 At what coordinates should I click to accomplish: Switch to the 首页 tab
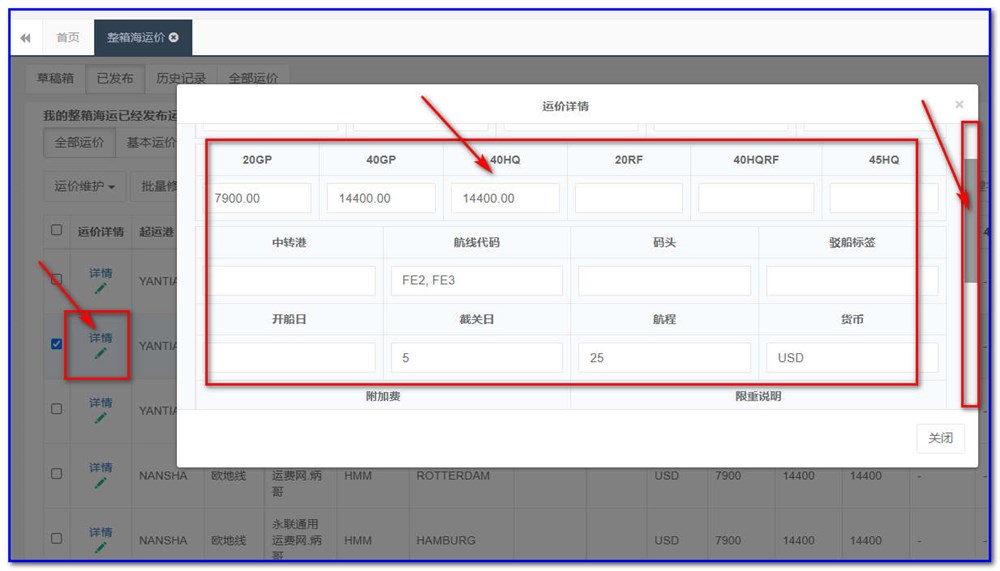(68, 38)
